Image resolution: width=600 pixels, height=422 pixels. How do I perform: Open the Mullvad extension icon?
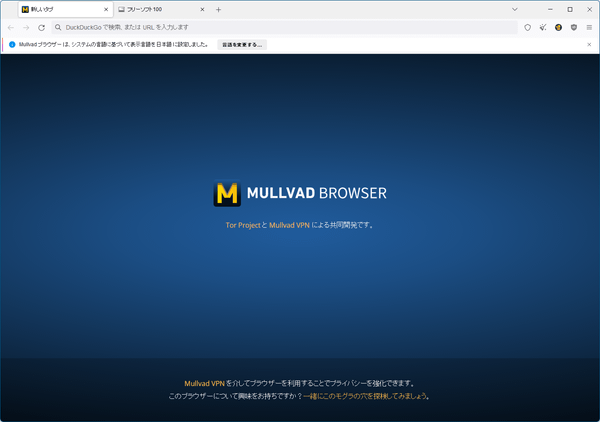pyautogui.click(x=558, y=28)
